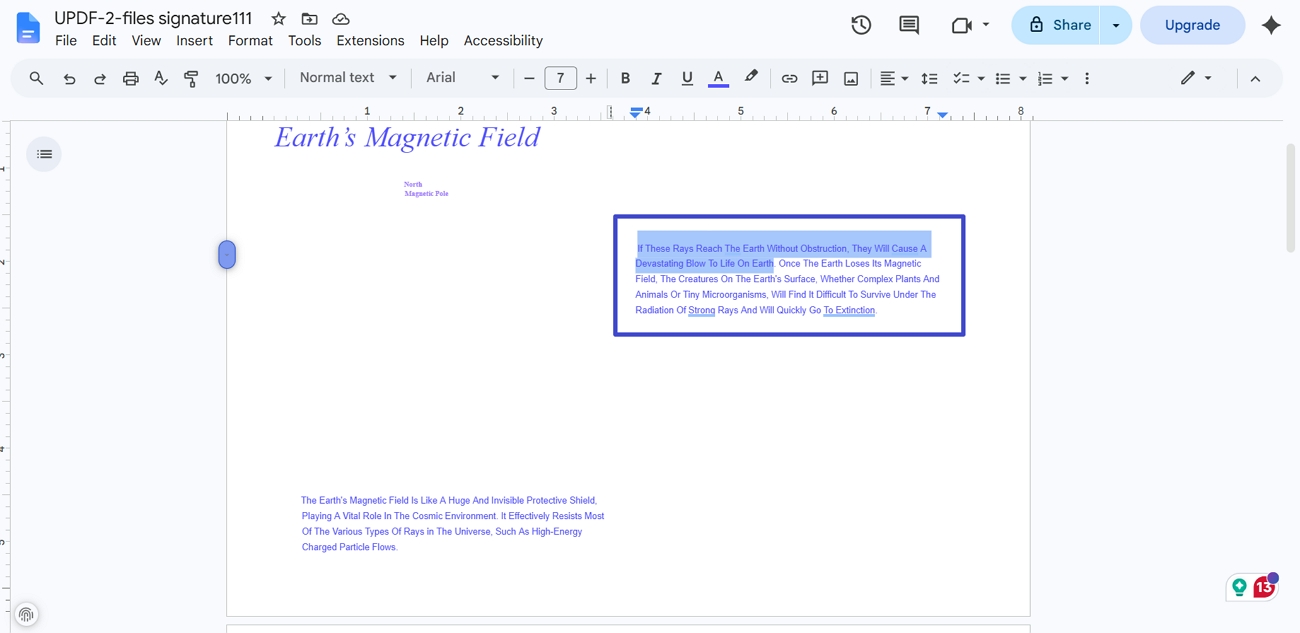Insert an image
This screenshot has width=1300, height=633.
[851, 78]
